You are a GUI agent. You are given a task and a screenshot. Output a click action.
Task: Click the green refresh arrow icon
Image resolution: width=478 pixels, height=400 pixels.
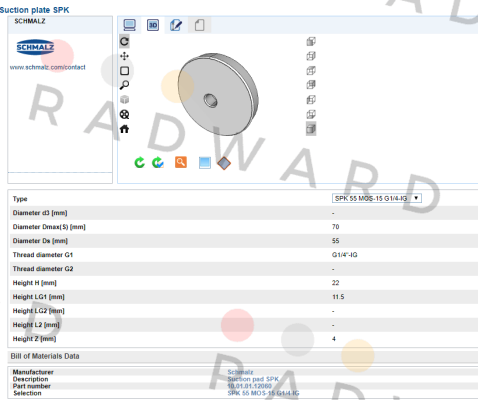point(139,162)
